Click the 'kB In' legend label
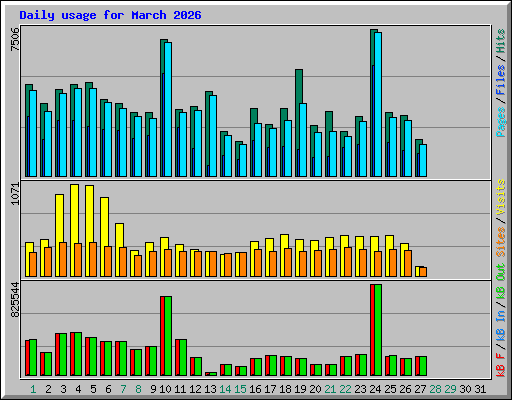 (x=501, y=326)
